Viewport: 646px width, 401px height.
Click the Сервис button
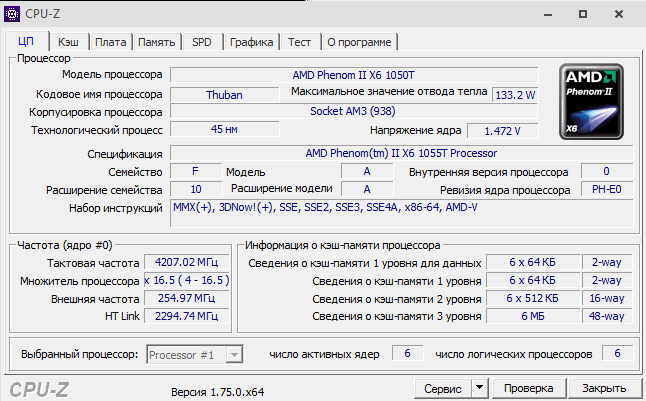tap(443, 388)
